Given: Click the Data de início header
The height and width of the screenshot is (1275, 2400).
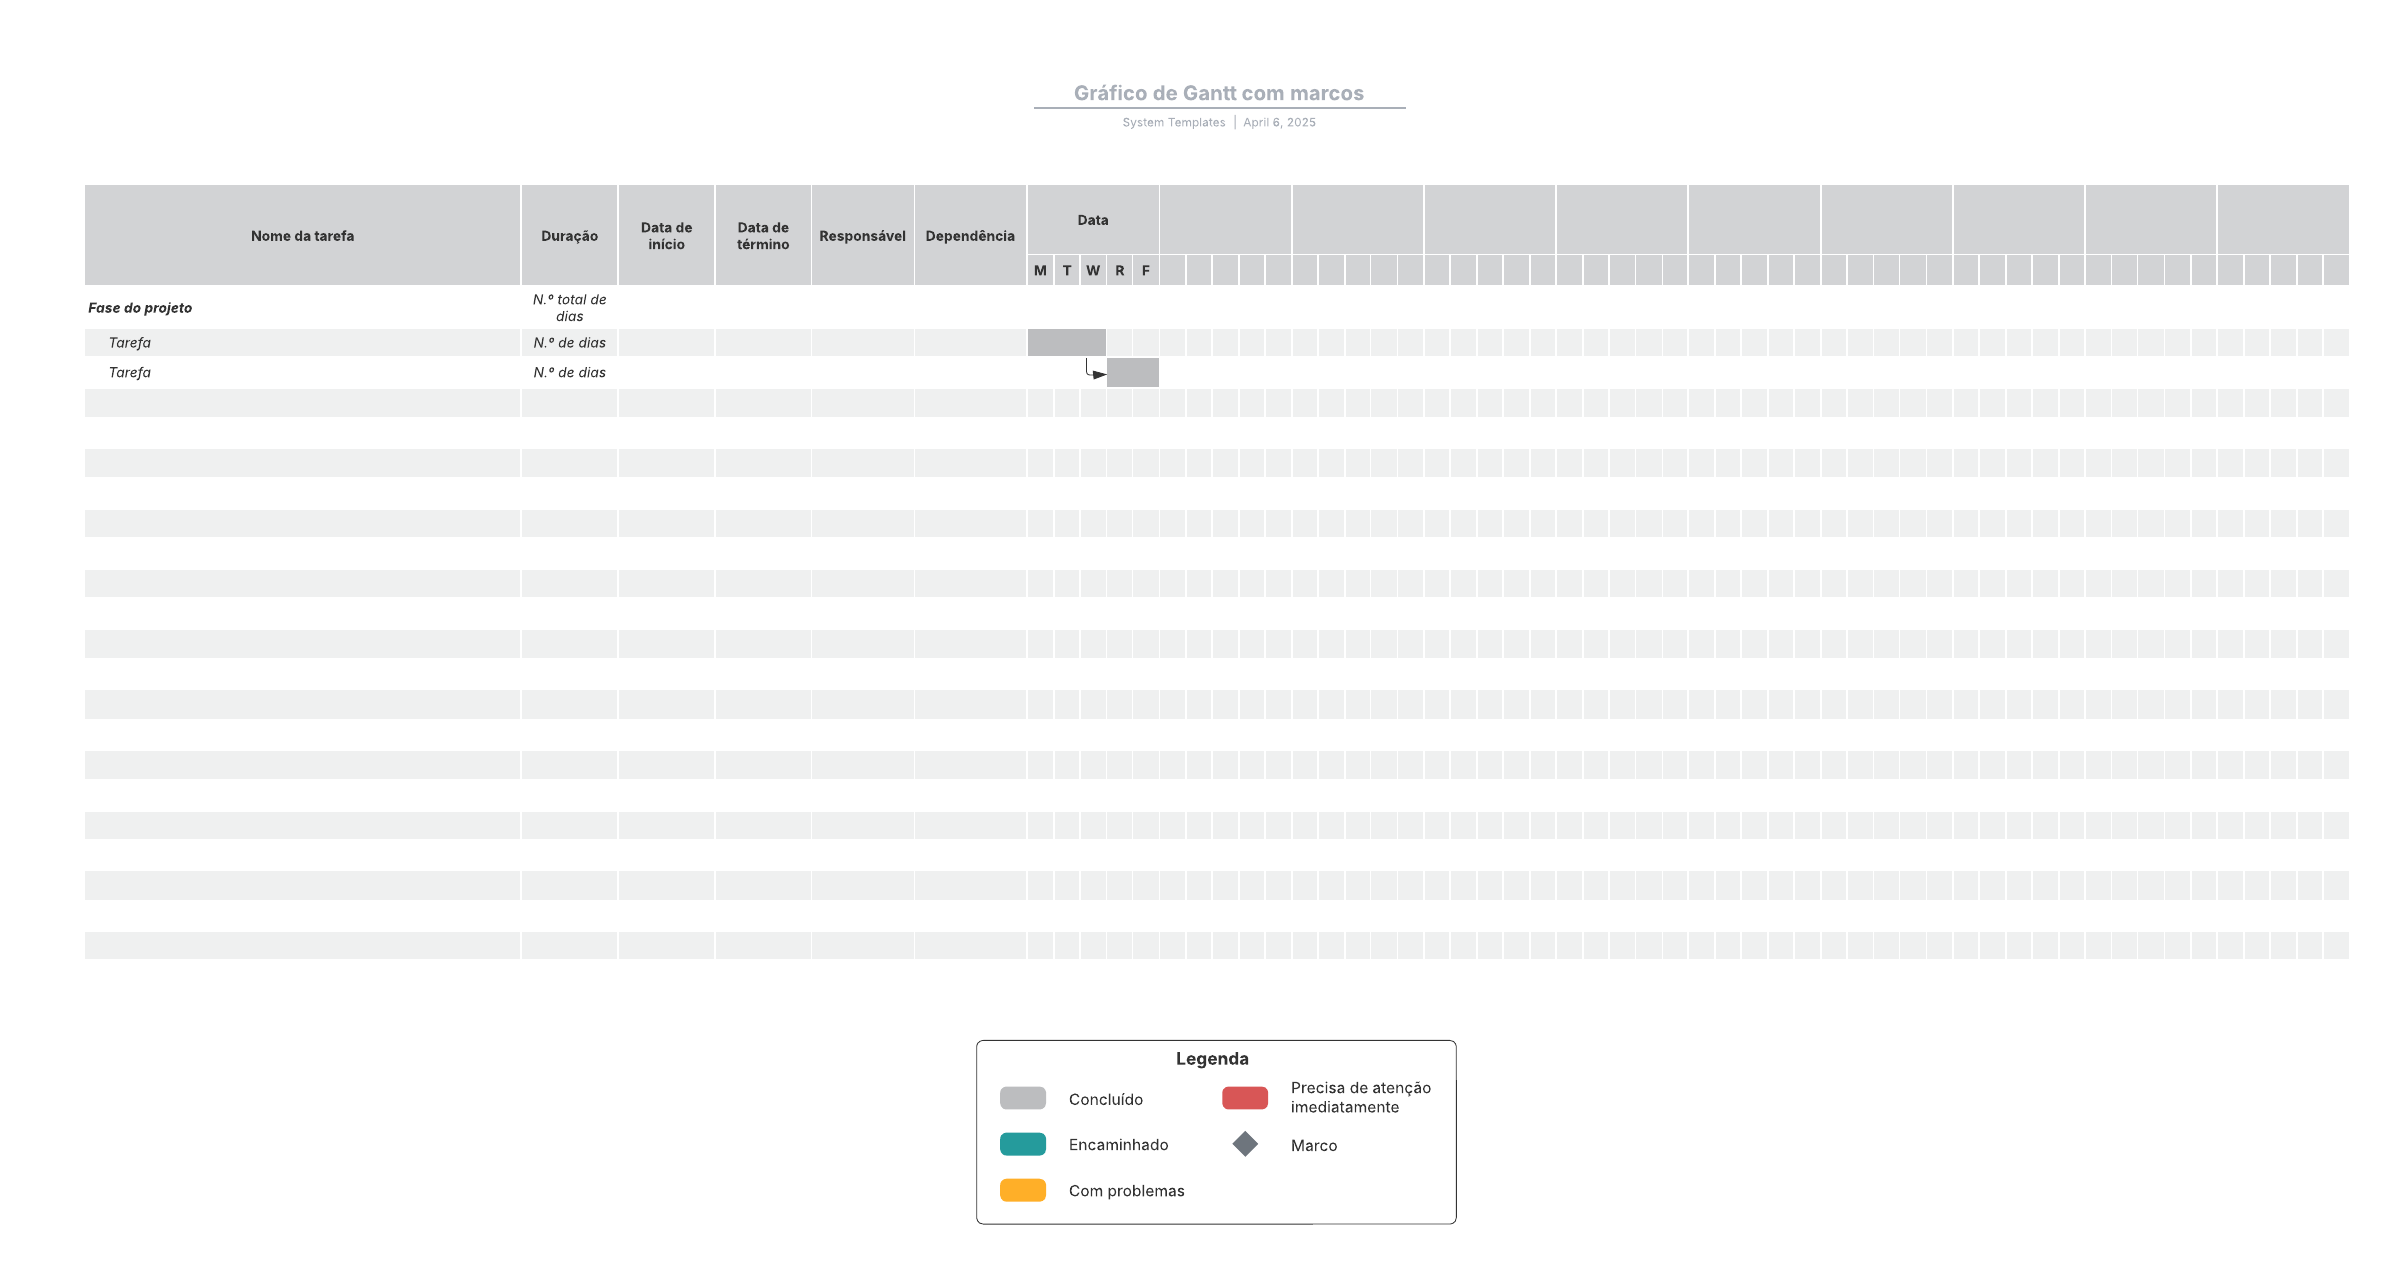Looking at the screenshot, I should click(x=666, y=236).
